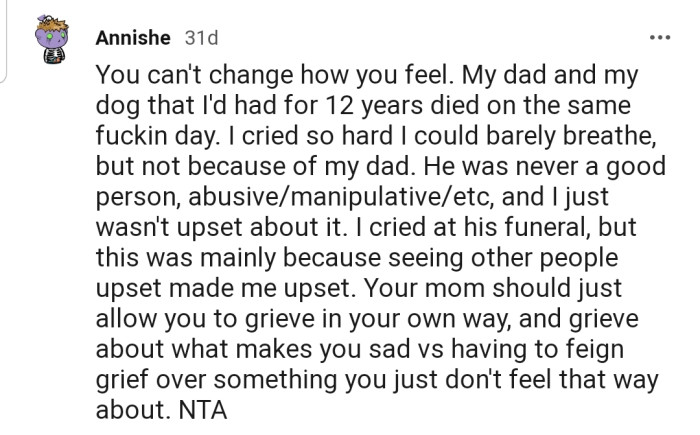This screenshot has height=435, width=700.
Task: Tap the line beginning "grief over something"
Action: pyautogui.click(x=377, y=380)
